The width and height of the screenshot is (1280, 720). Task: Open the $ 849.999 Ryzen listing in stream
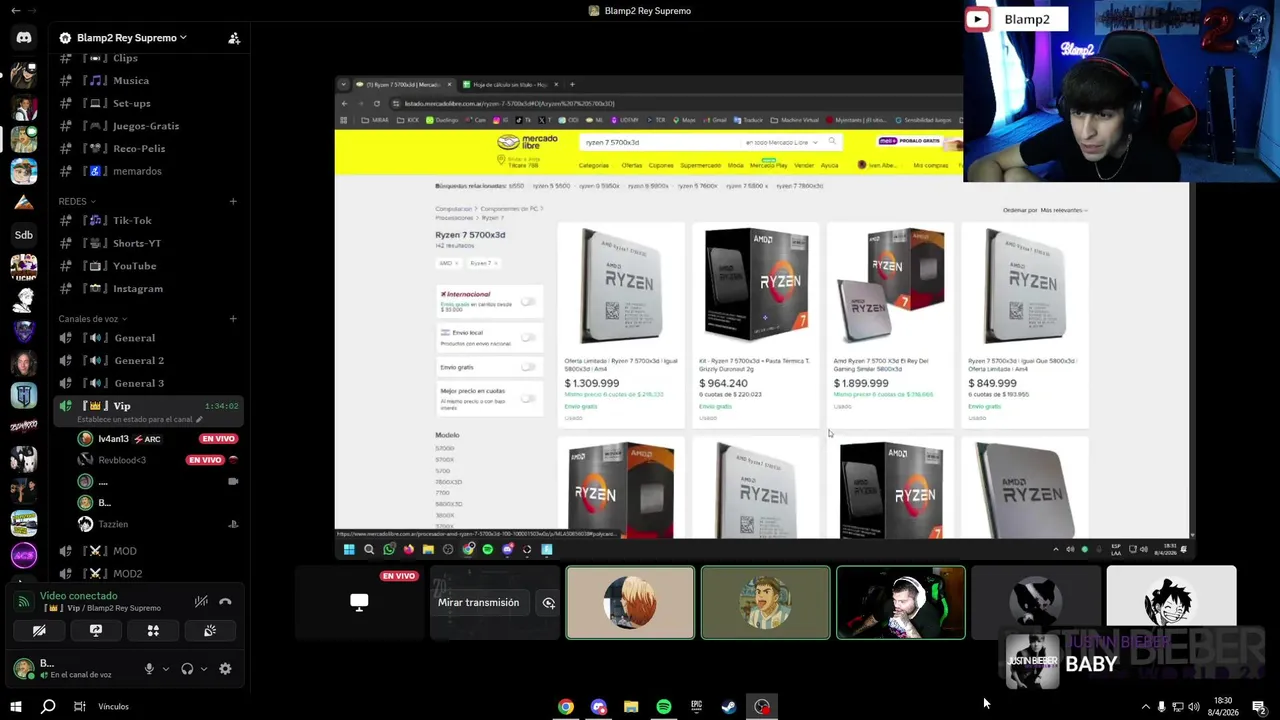pyautogui.click(x=1024, y=325)
